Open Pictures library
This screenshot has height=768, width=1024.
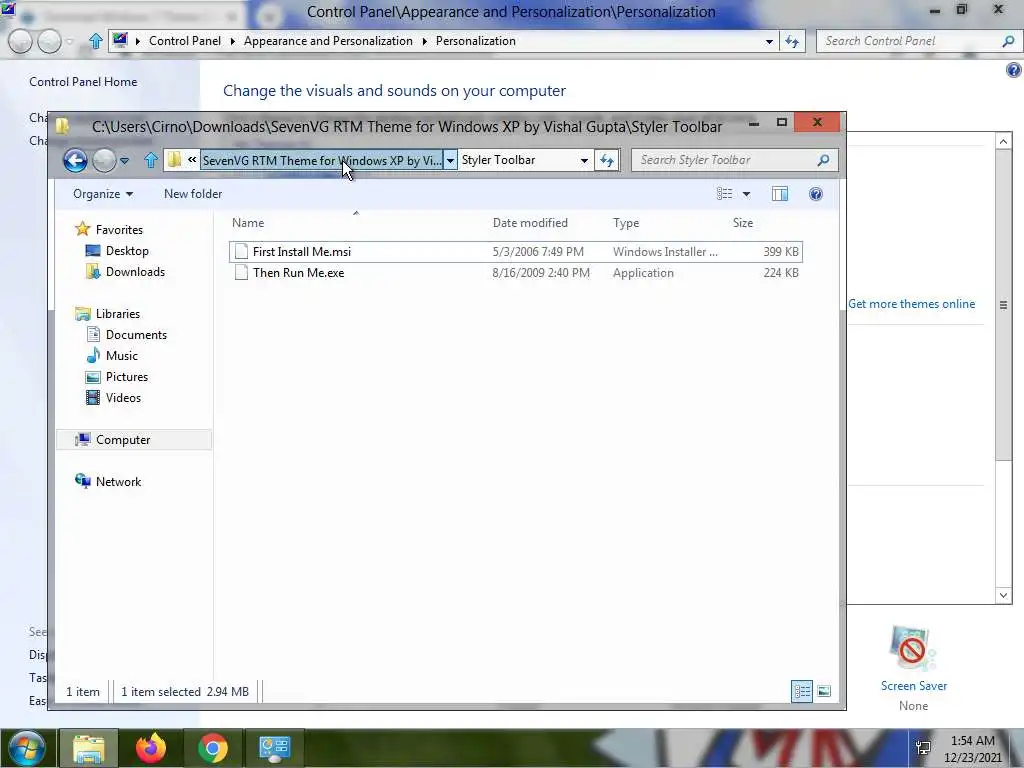pyautogui.click(x=127, y=377)
